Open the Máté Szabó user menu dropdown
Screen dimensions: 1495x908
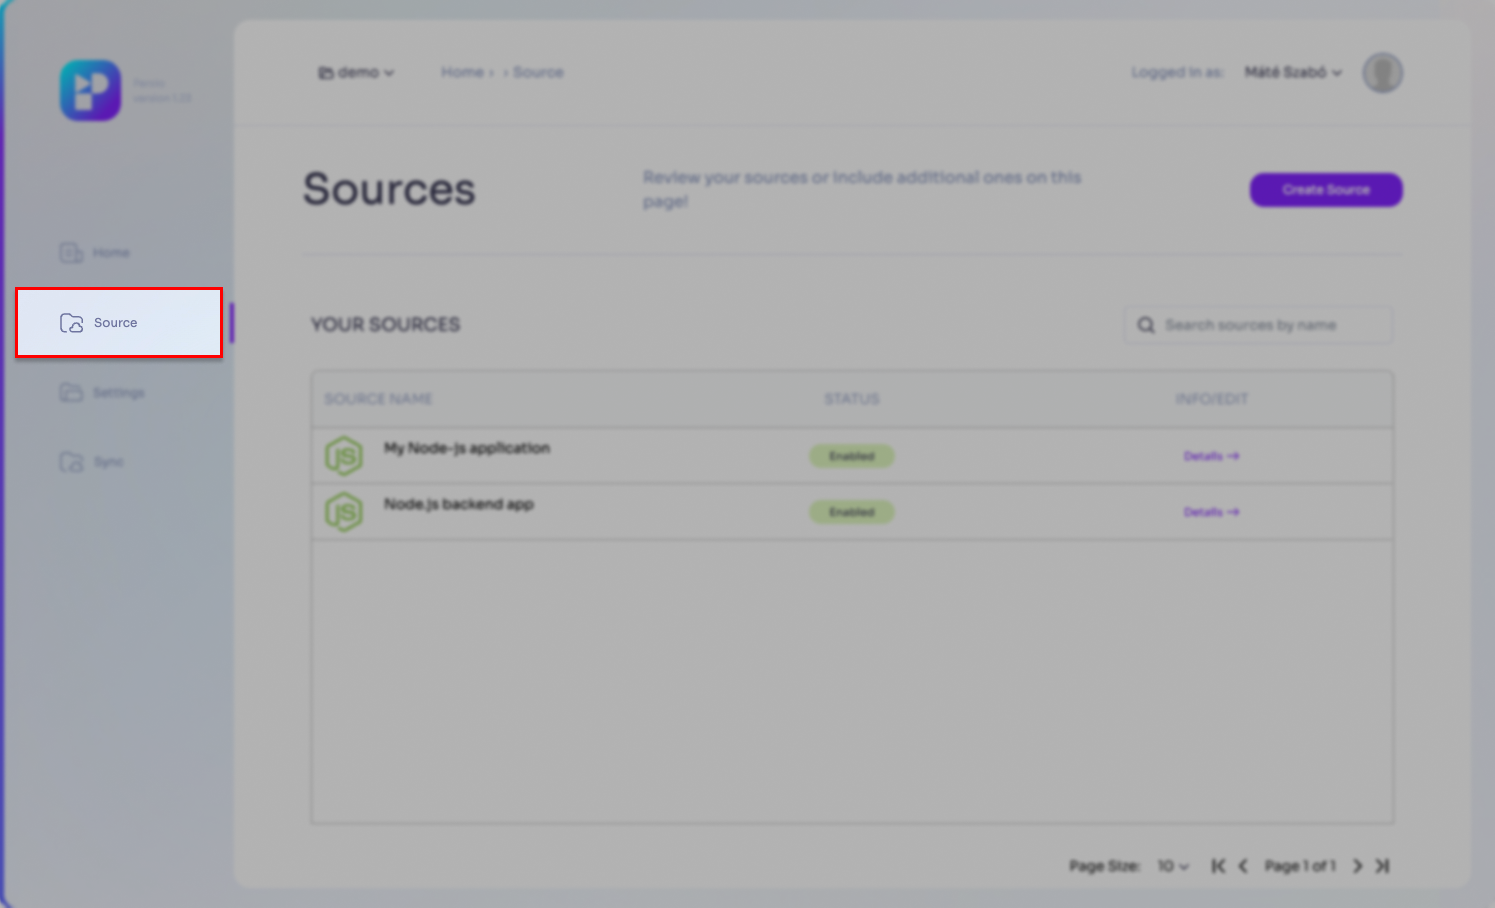(x=1292, y=73)
